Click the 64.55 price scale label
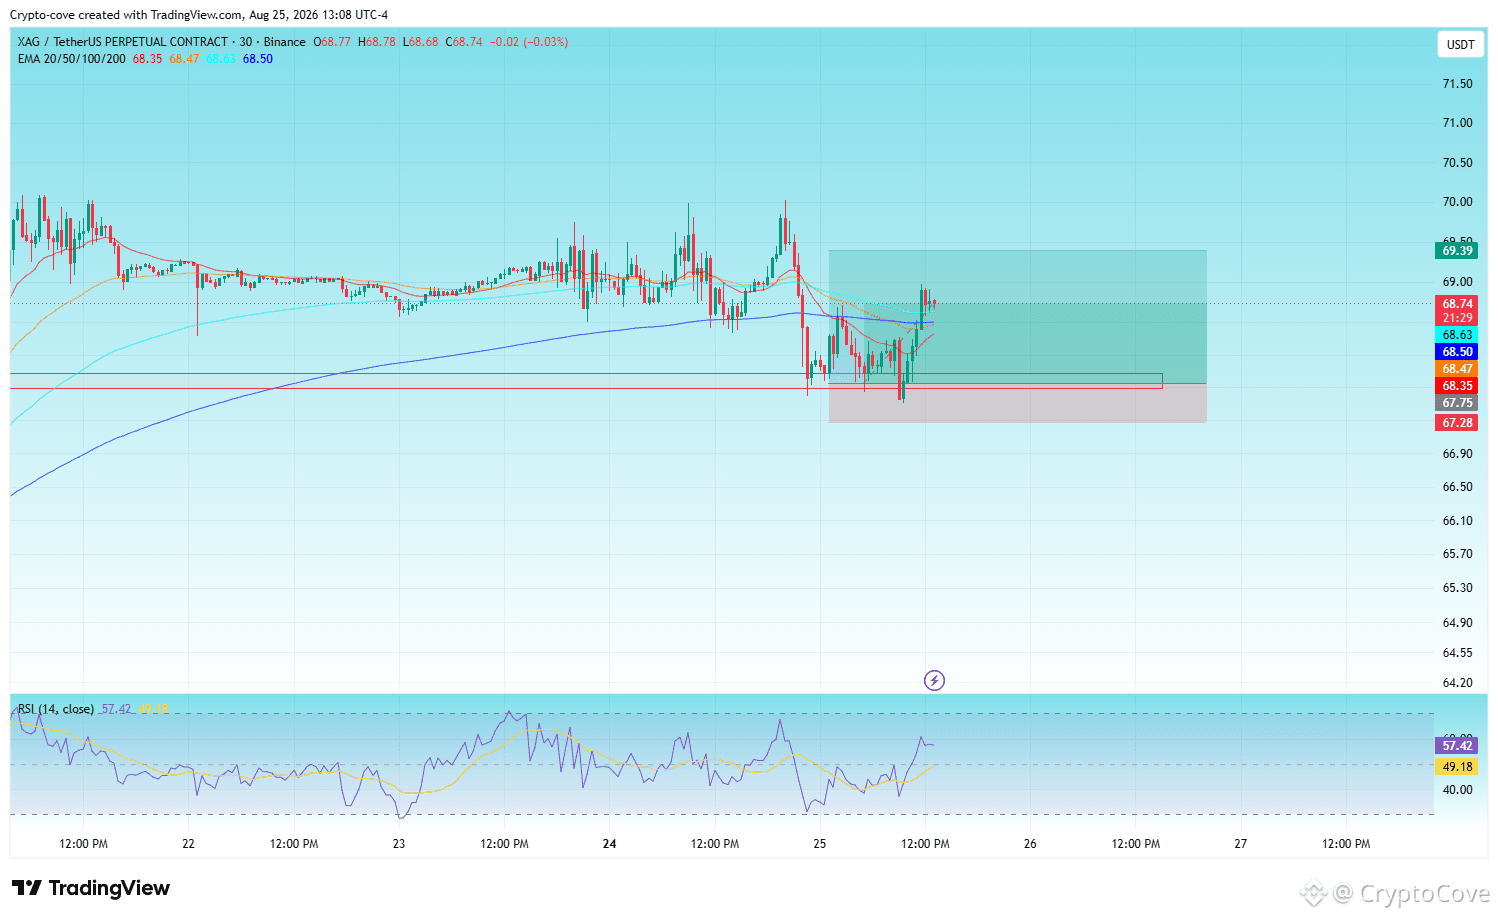 coord(1457,653)
